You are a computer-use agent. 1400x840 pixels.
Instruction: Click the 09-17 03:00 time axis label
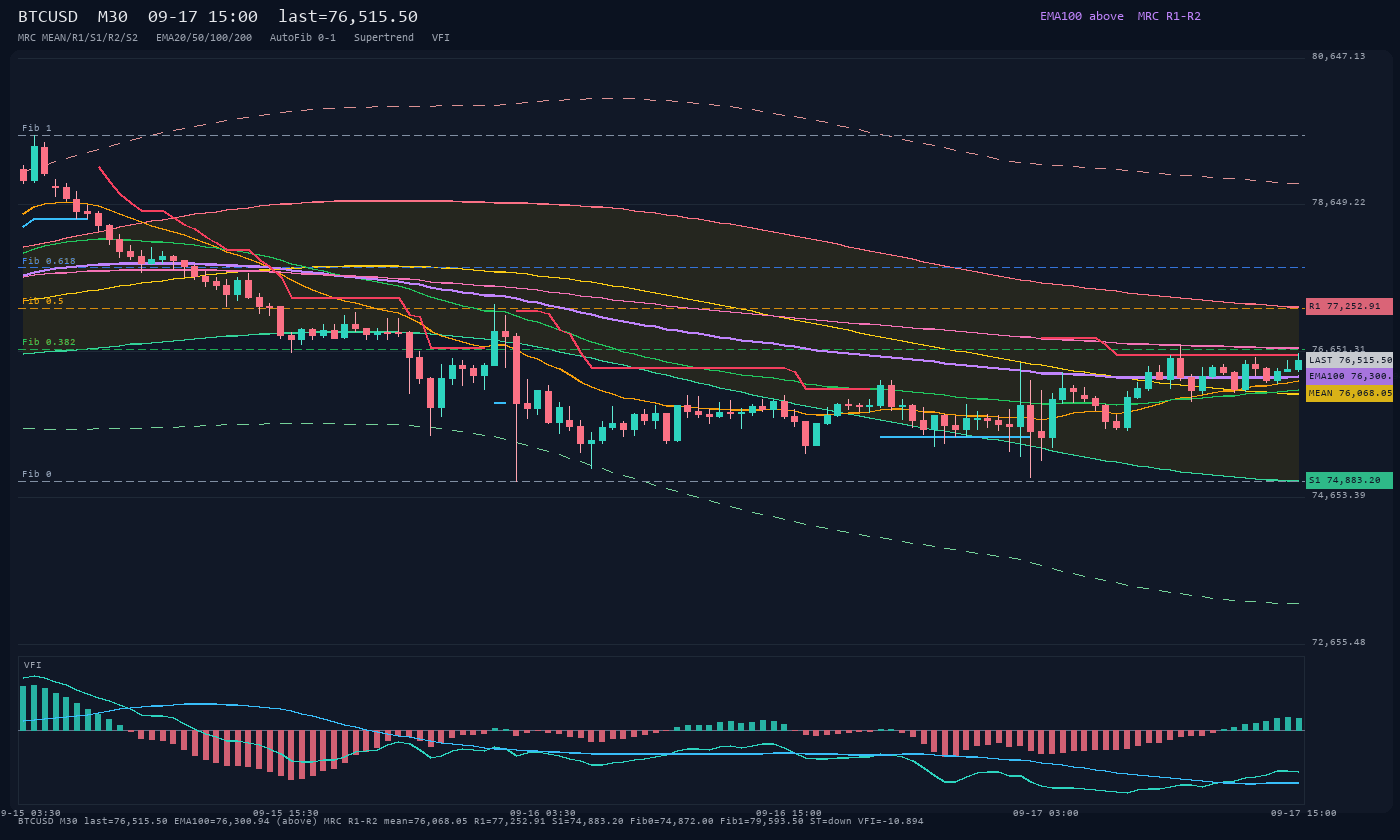(1046, 813)
